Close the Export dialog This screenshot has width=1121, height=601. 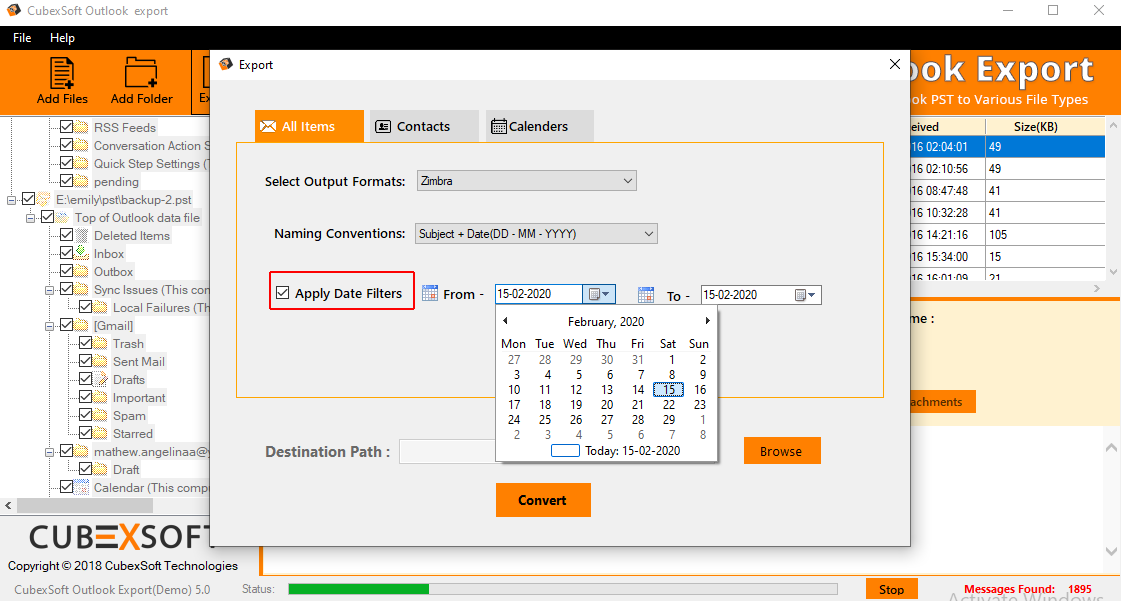coord(895,64)
